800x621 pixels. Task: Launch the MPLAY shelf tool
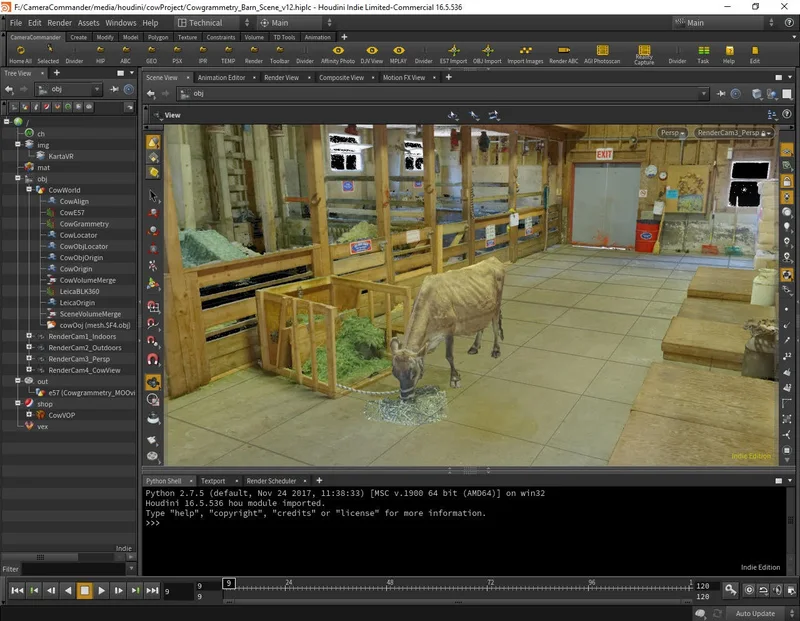398,54
